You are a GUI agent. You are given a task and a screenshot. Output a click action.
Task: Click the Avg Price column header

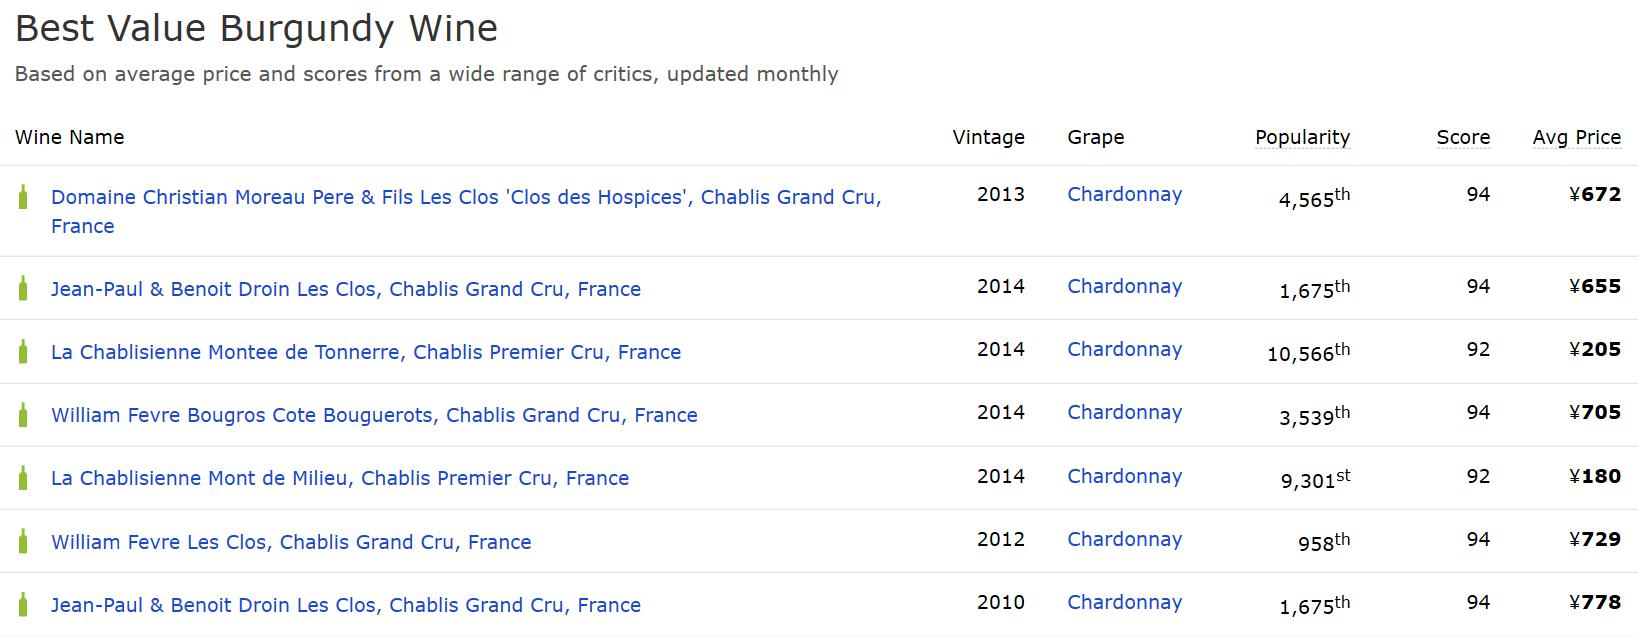pyautogui.click(x=1576, y=137)
